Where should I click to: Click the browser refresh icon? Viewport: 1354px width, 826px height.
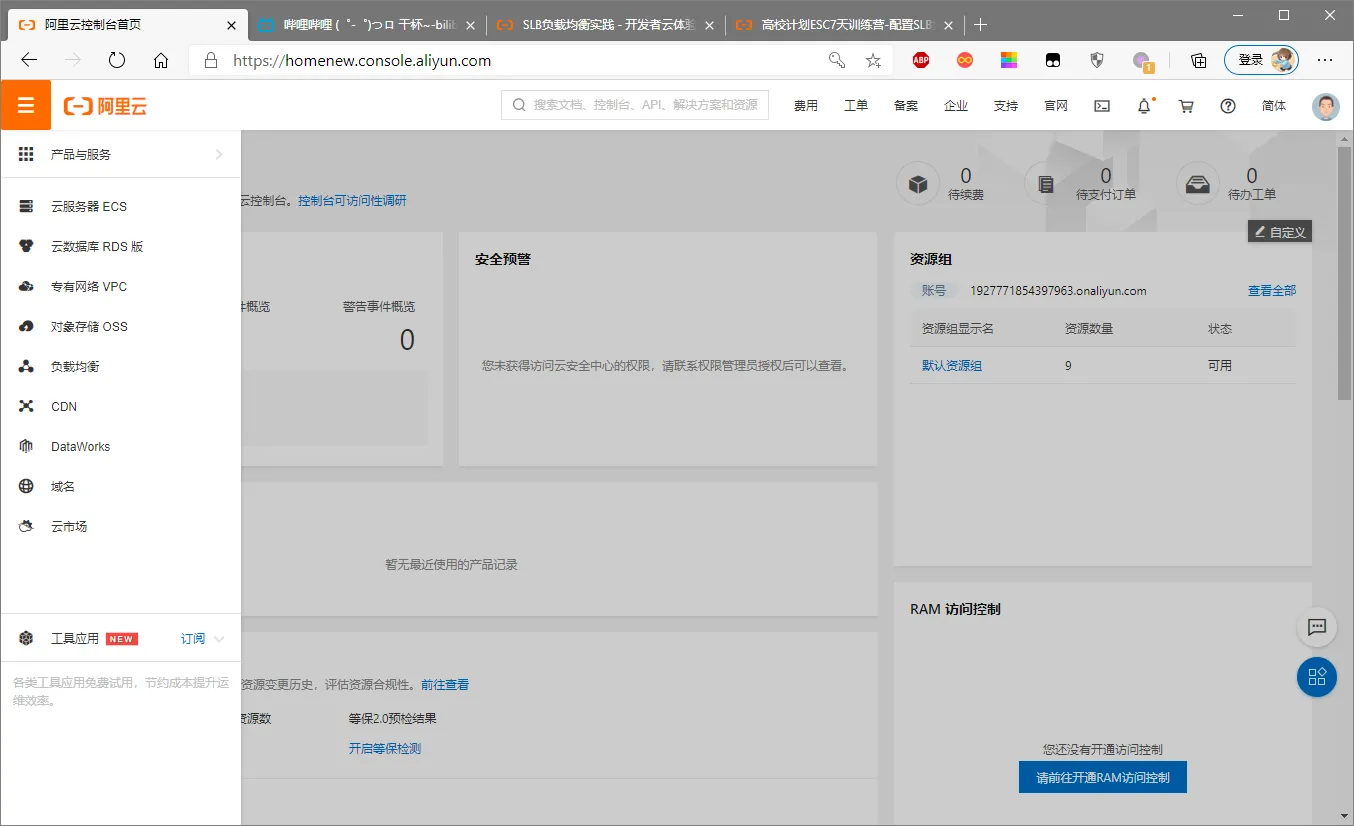tap(117, 60)
